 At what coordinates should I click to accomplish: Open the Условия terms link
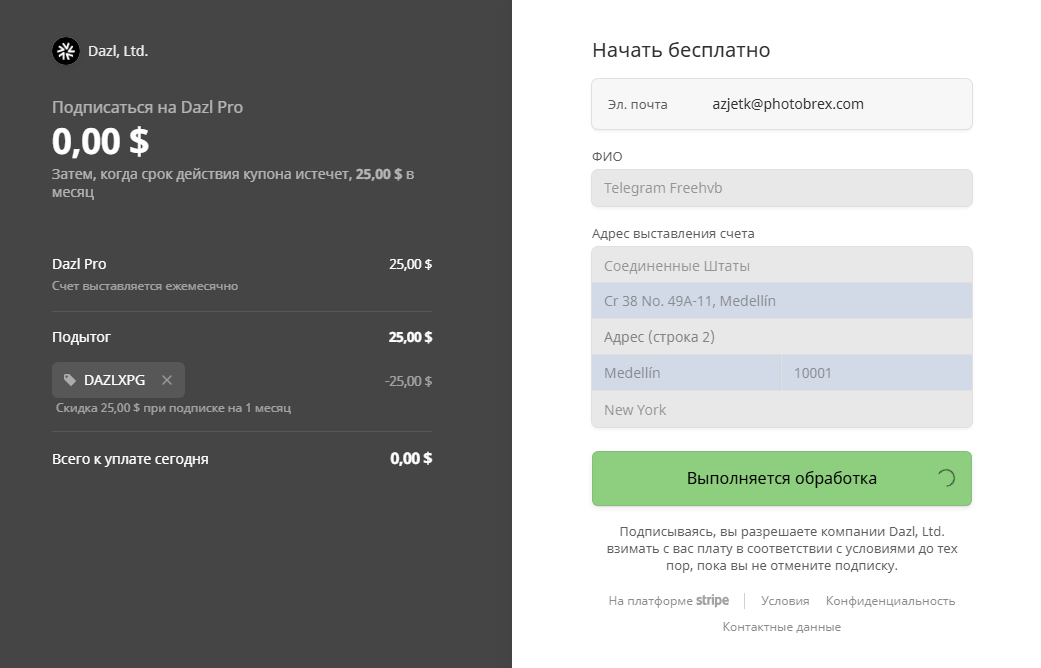coord(785,601)
